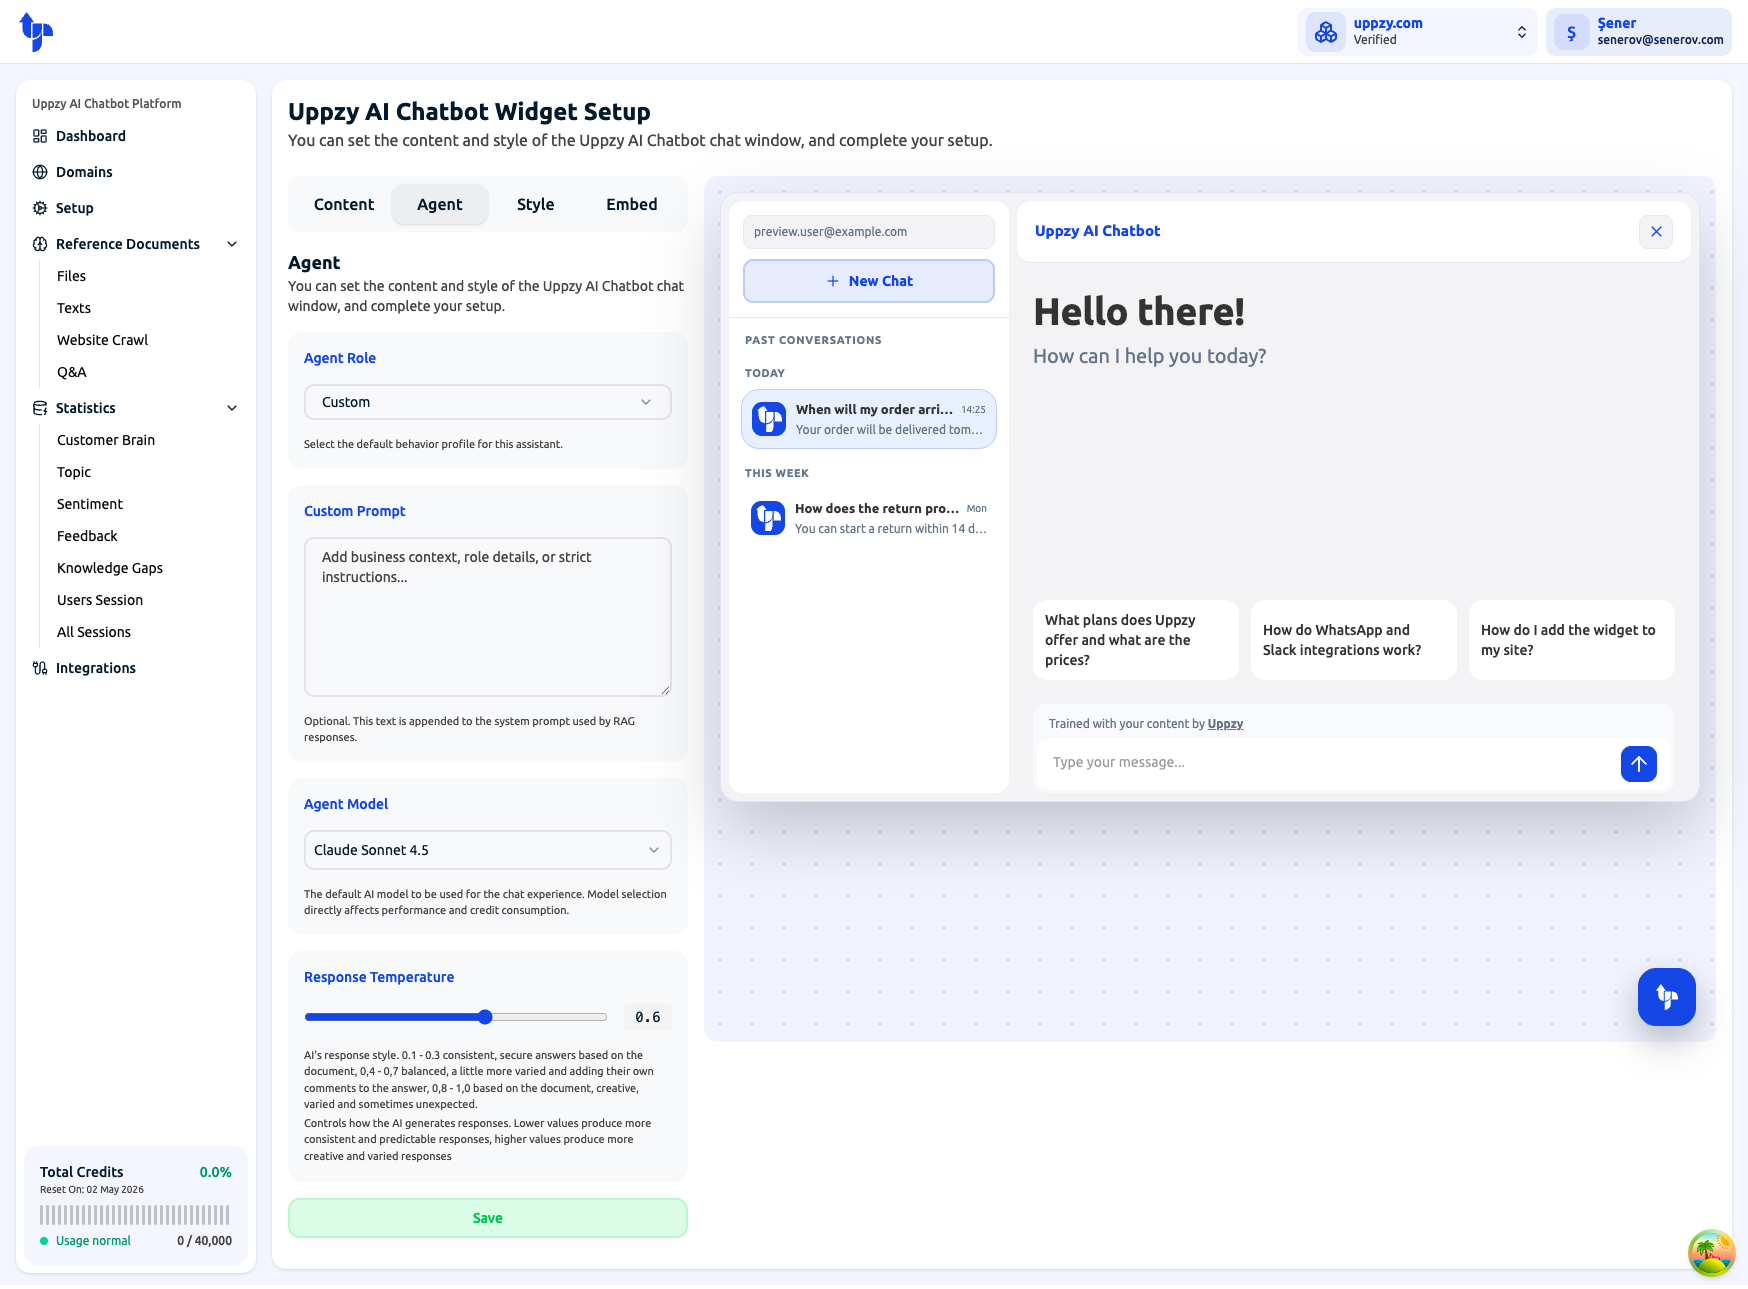Close the chatbot preview with X button
1748x1289 pixels.
[1656, 232]
